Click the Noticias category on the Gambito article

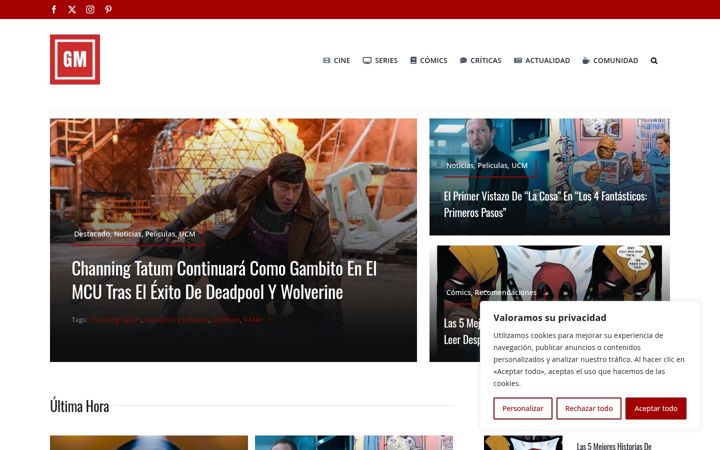[x=128, y=234]
